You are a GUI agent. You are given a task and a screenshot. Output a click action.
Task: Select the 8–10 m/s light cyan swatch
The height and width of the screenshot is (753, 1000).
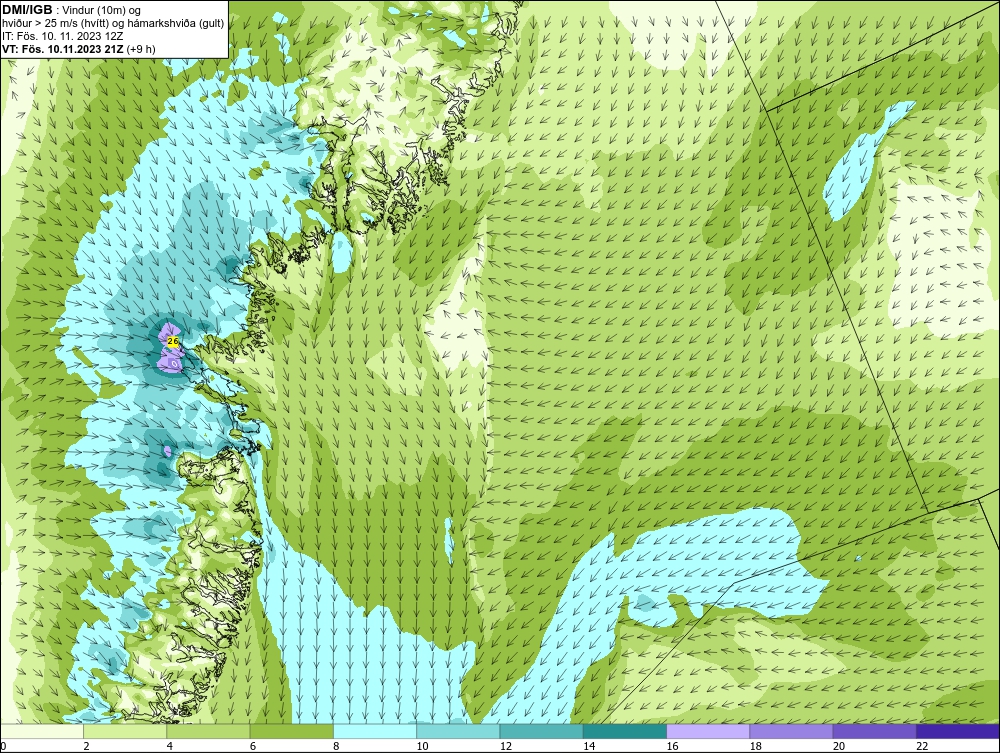(375, 731)
